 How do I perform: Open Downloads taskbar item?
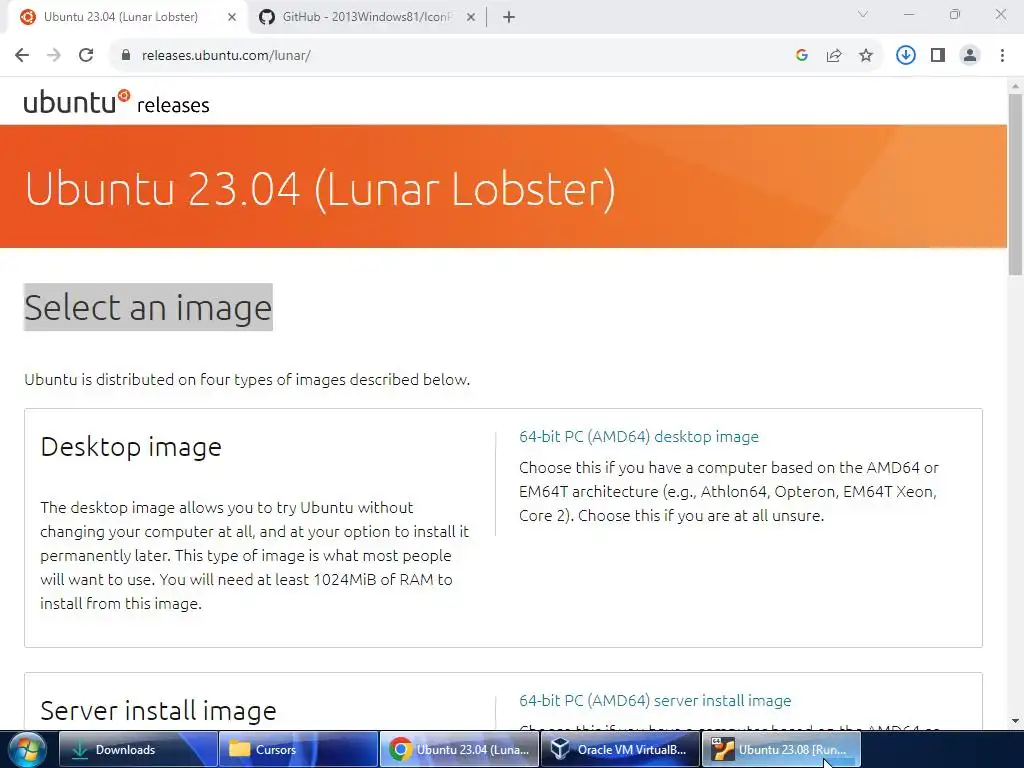[x=138, y=750]
